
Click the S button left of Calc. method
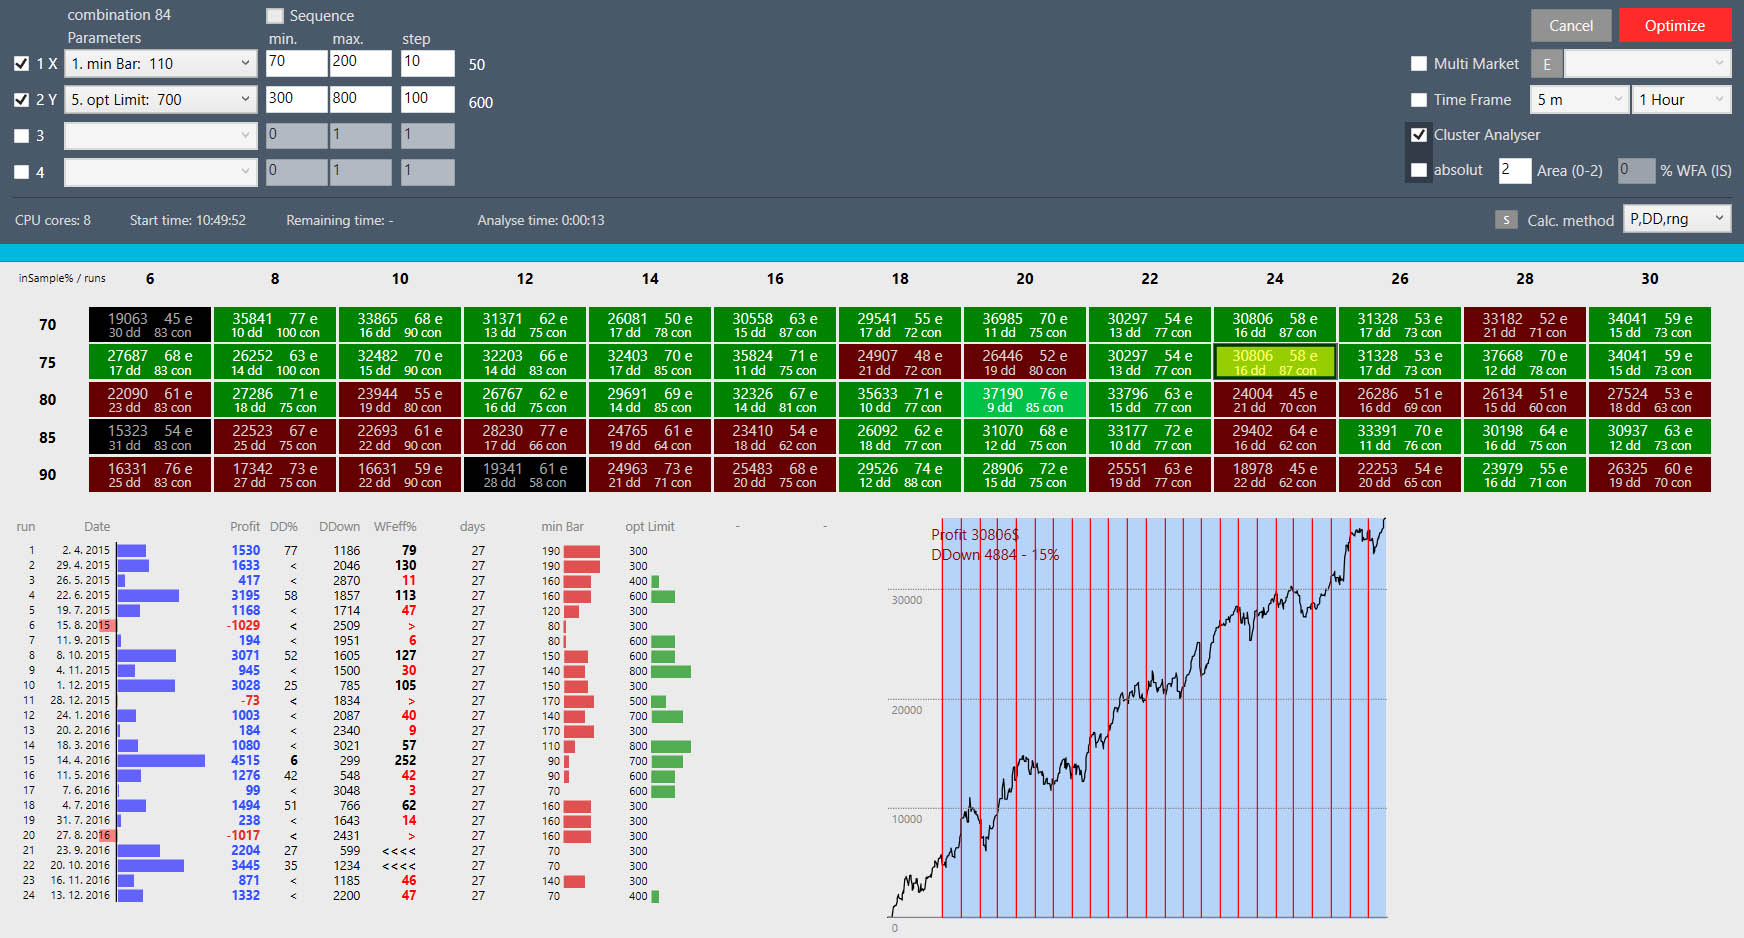[x=1506, y=220]
